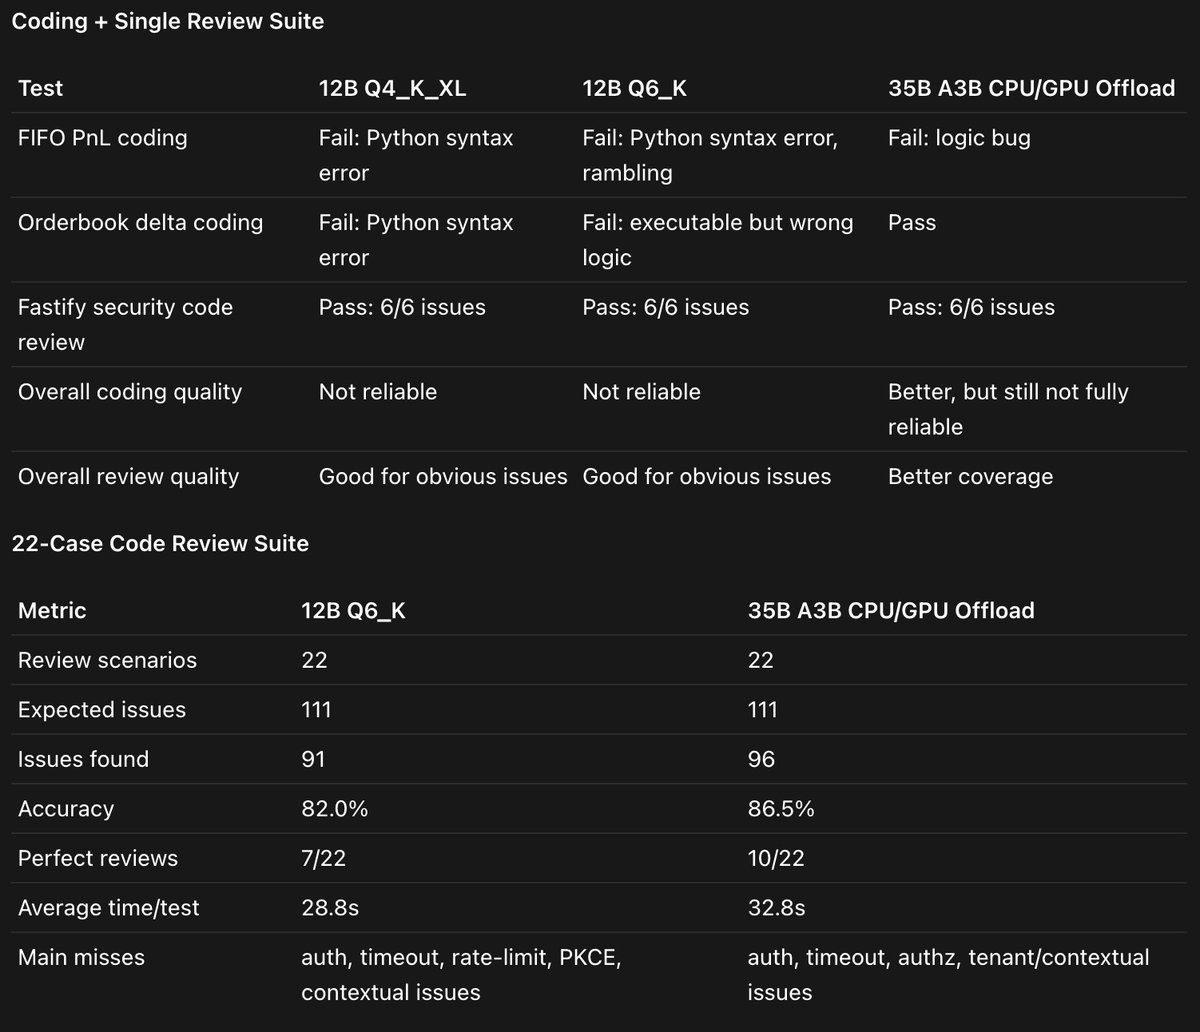
Task: Click the '82.0%' accuracy value
Action: (335, 808)
